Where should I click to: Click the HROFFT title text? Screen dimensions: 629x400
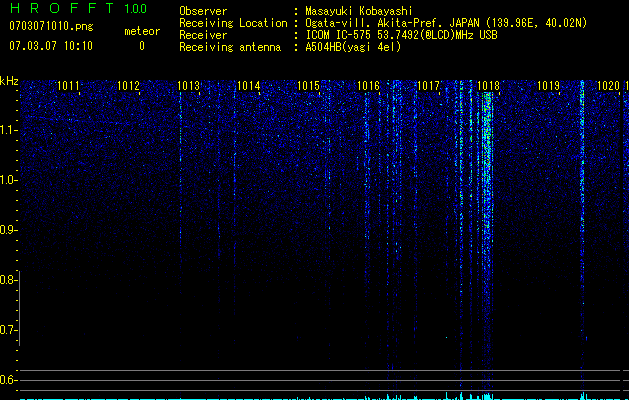coord(62,8)
